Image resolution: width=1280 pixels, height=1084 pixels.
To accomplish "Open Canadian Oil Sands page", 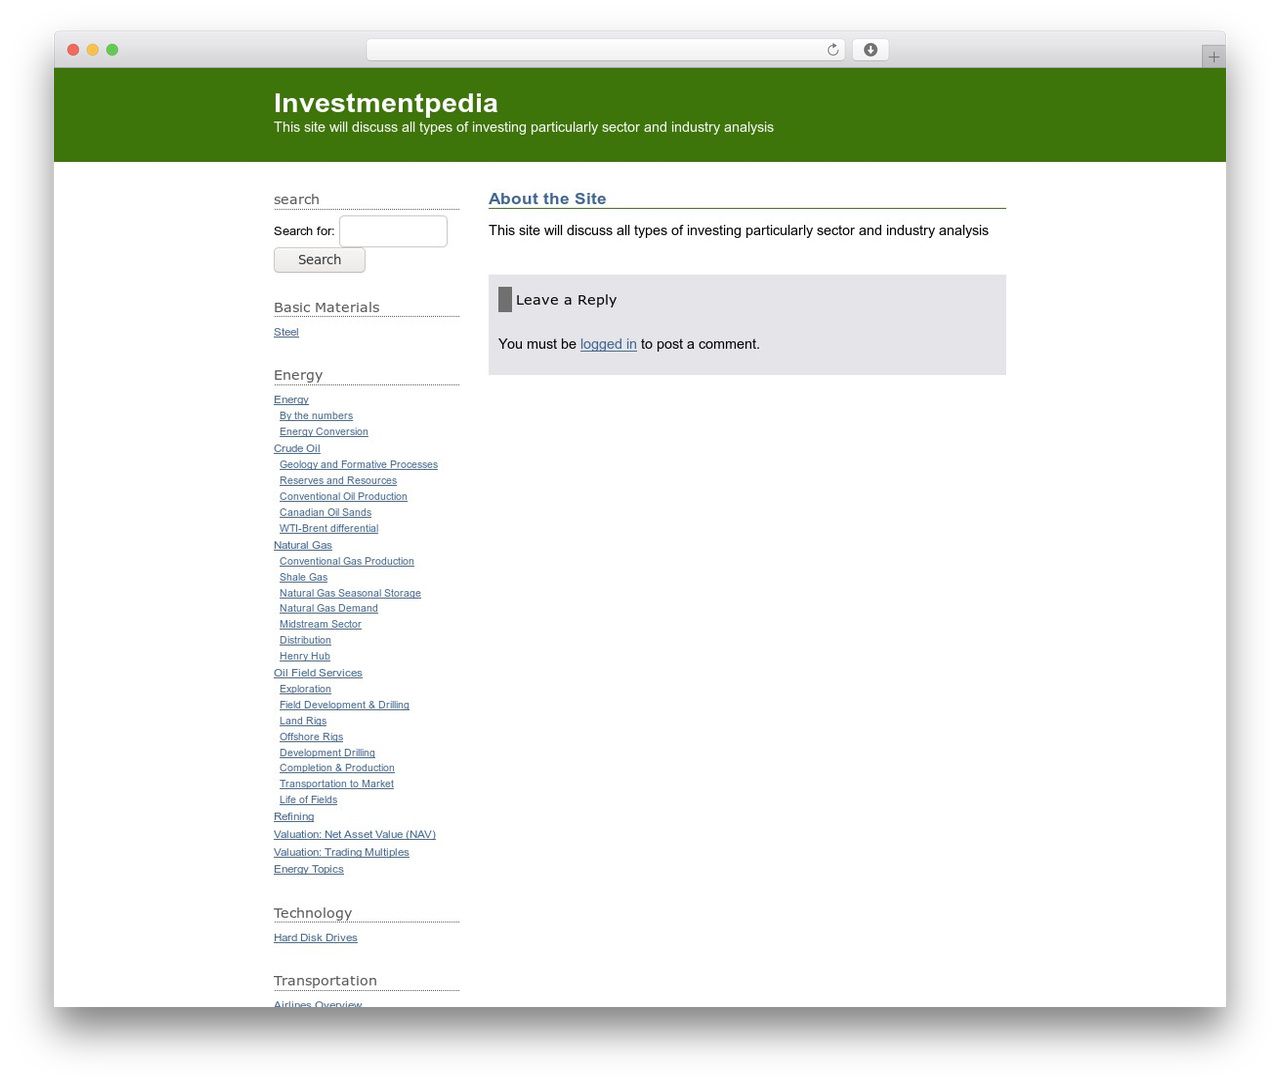I will coord(325,513).
